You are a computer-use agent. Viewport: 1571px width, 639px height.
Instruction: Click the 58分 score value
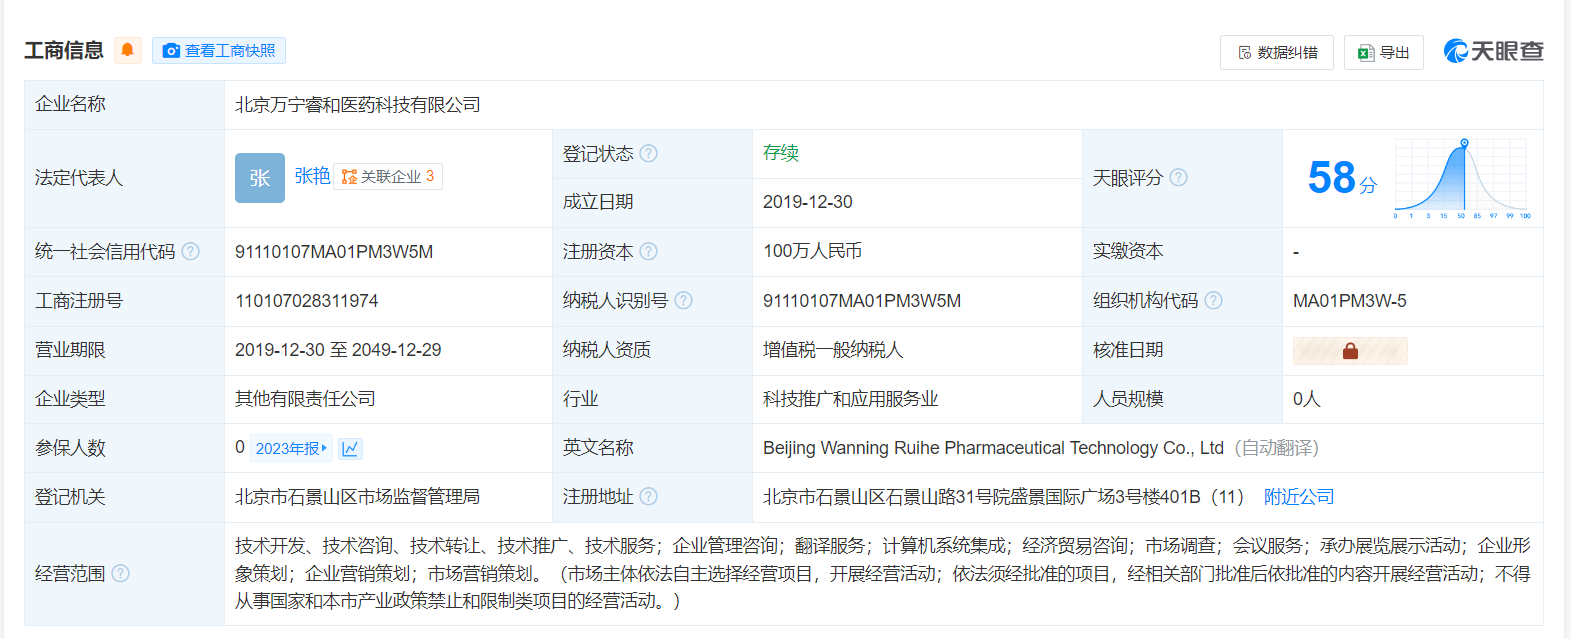(1342, 178)
